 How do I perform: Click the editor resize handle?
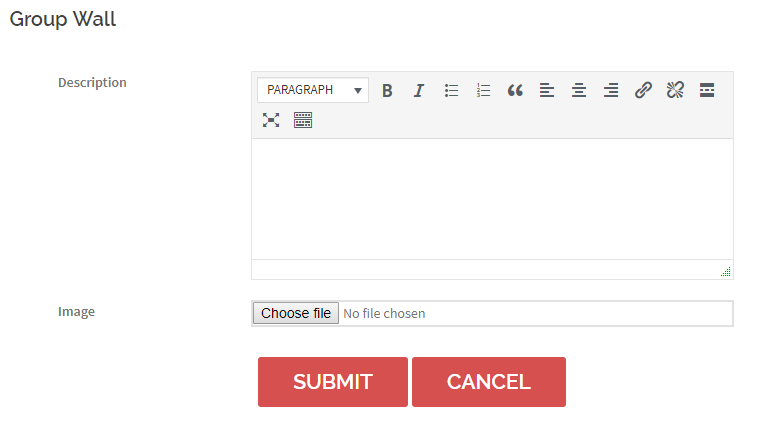[726, 272]
